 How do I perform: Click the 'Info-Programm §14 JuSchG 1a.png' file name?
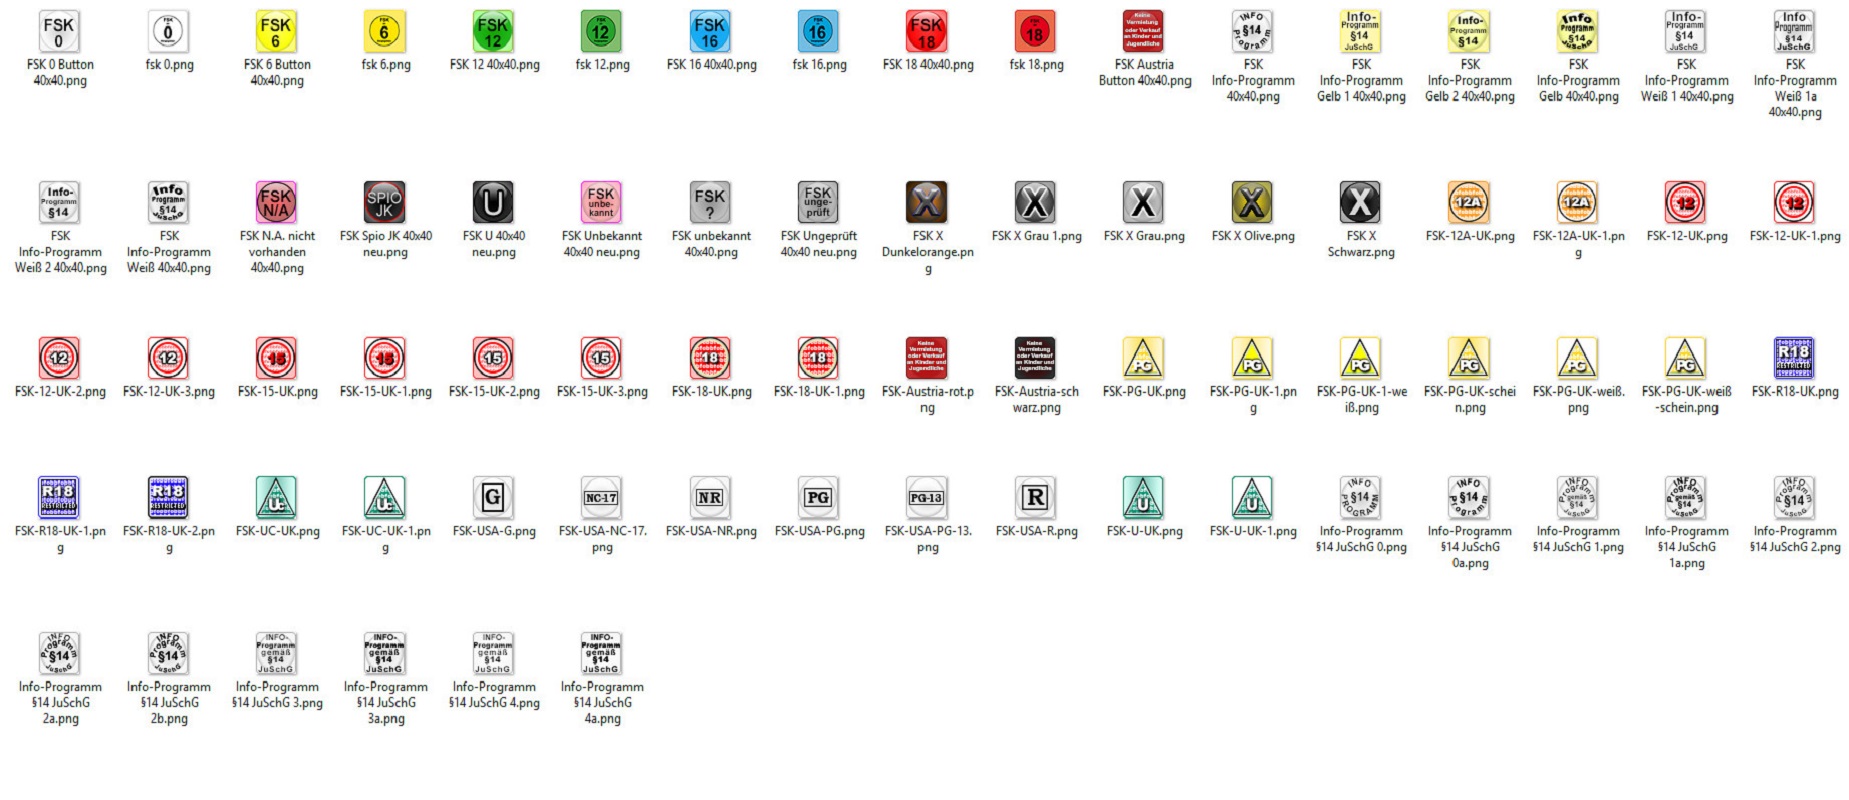point(1686,547)
